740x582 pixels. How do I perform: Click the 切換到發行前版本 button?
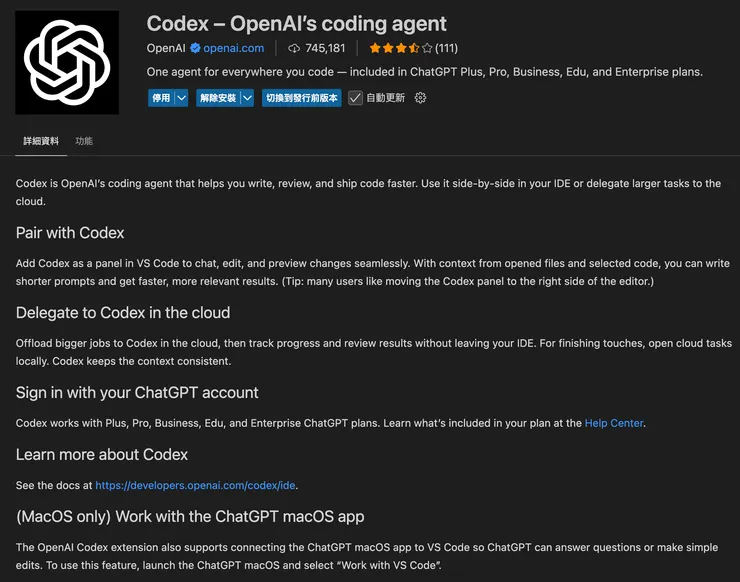pyautogui.click(x=302, y=98)
